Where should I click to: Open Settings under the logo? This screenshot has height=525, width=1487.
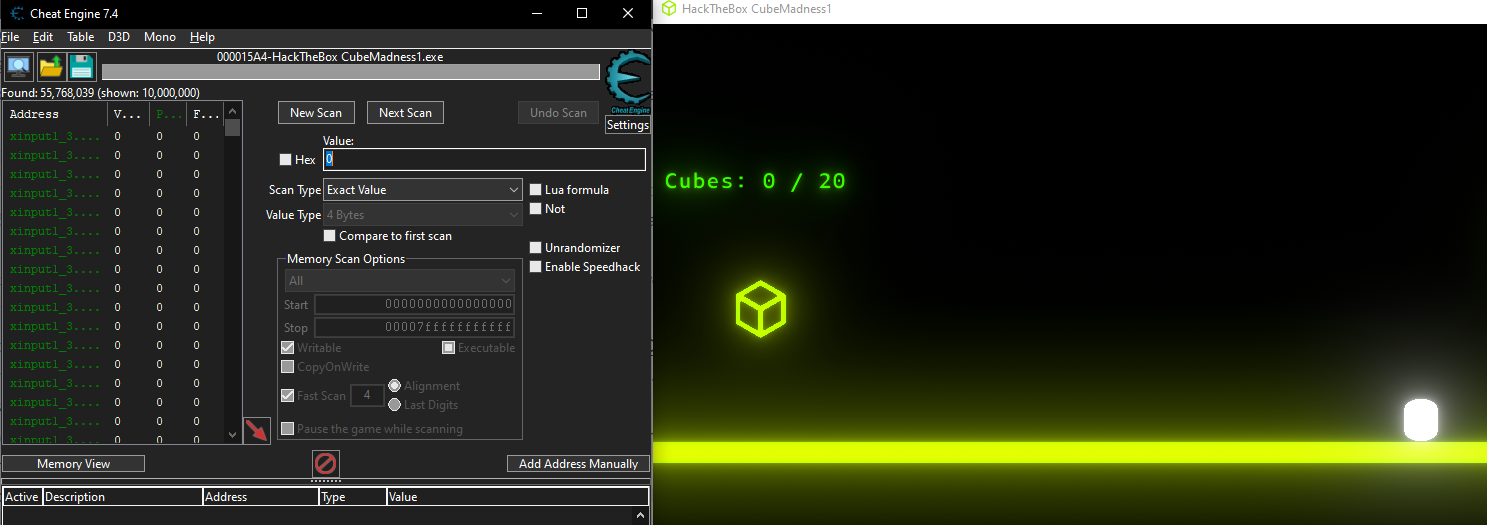[628, 125]
